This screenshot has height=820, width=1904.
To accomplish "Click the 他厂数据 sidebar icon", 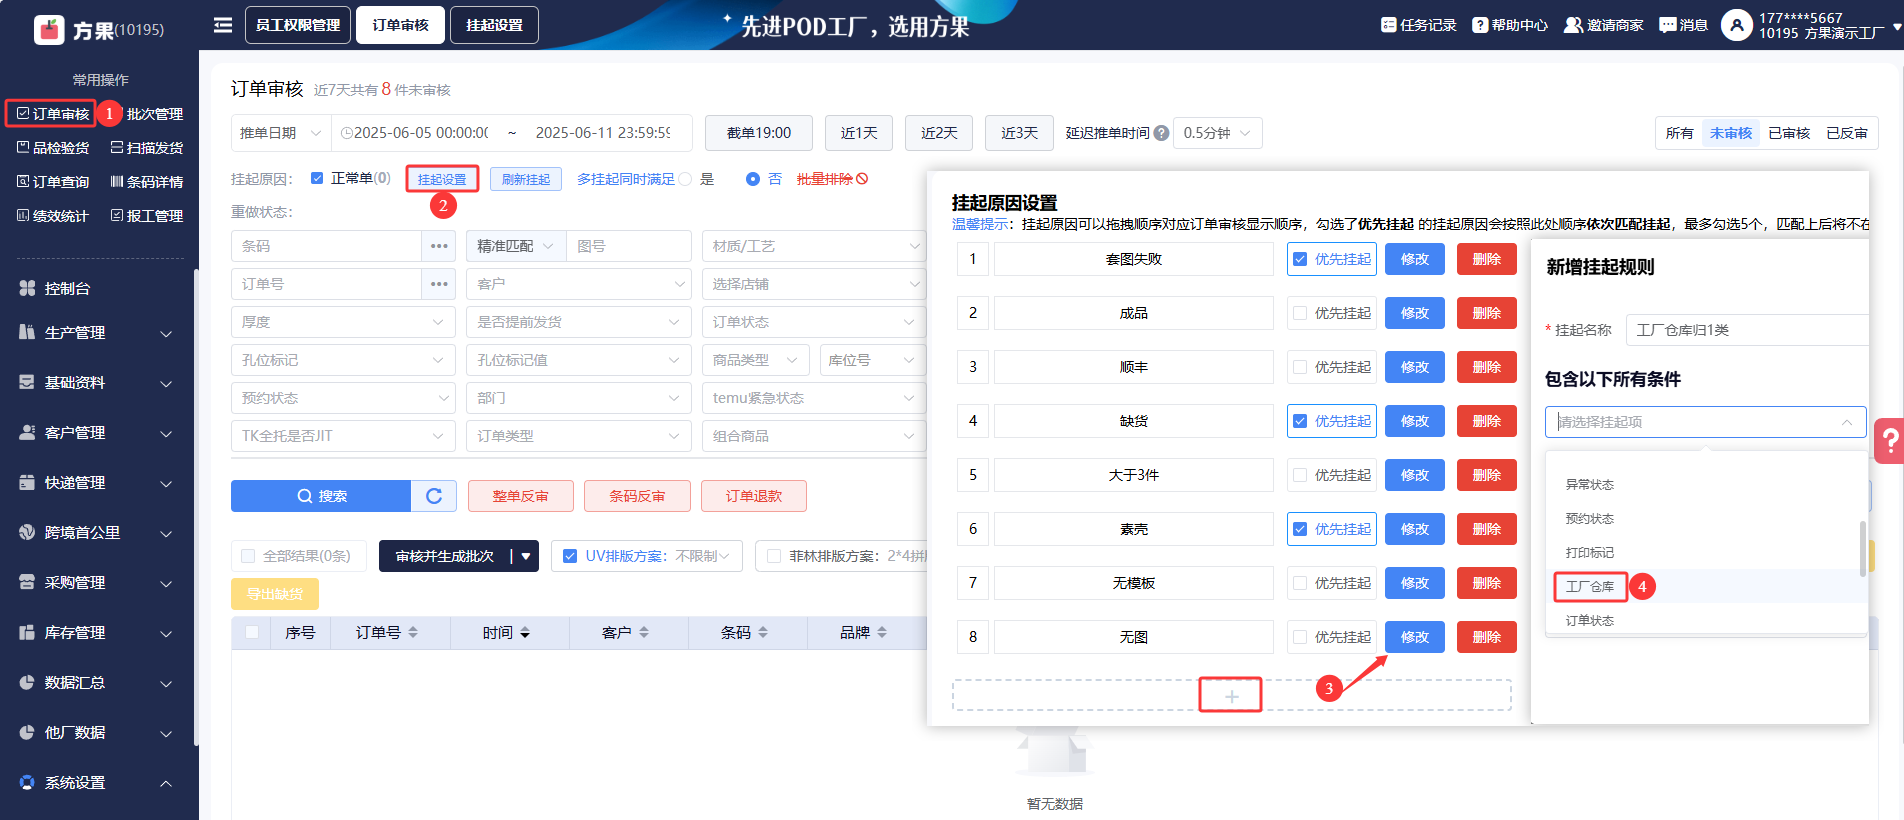I will pyautogui.click(x=27, y=732).
